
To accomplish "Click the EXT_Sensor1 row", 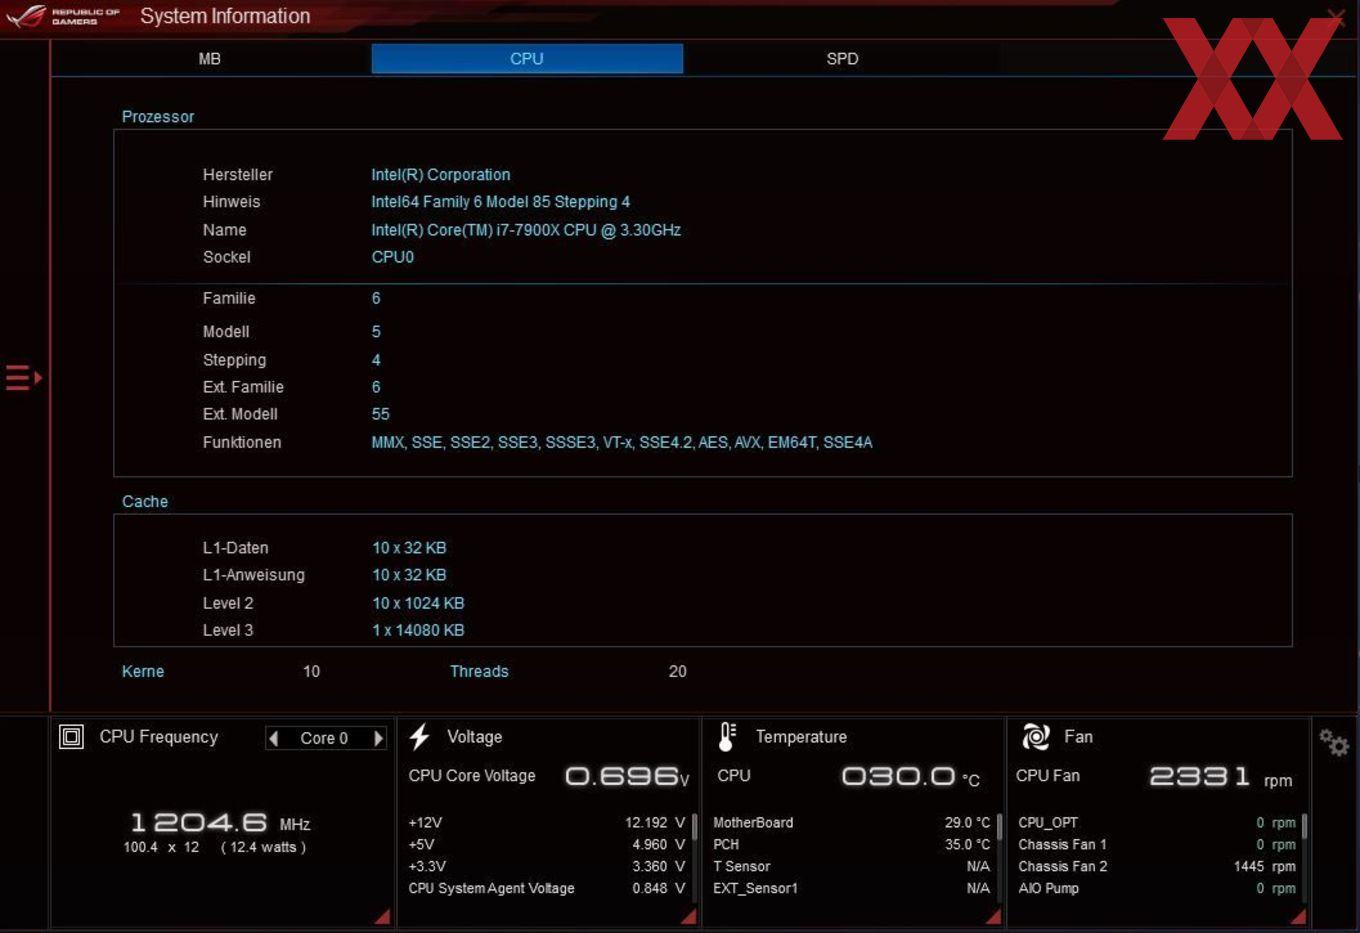I will tap(852, 888).
